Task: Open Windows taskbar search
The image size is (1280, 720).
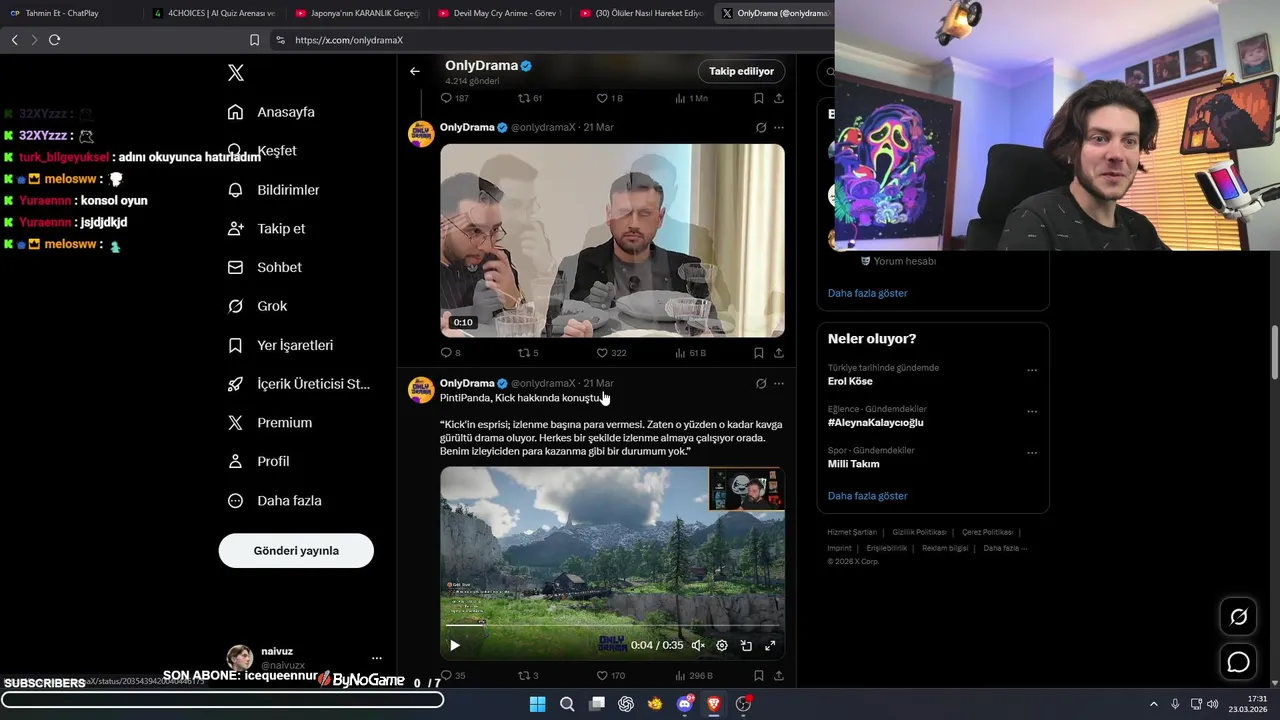Action: click(567, 704)
